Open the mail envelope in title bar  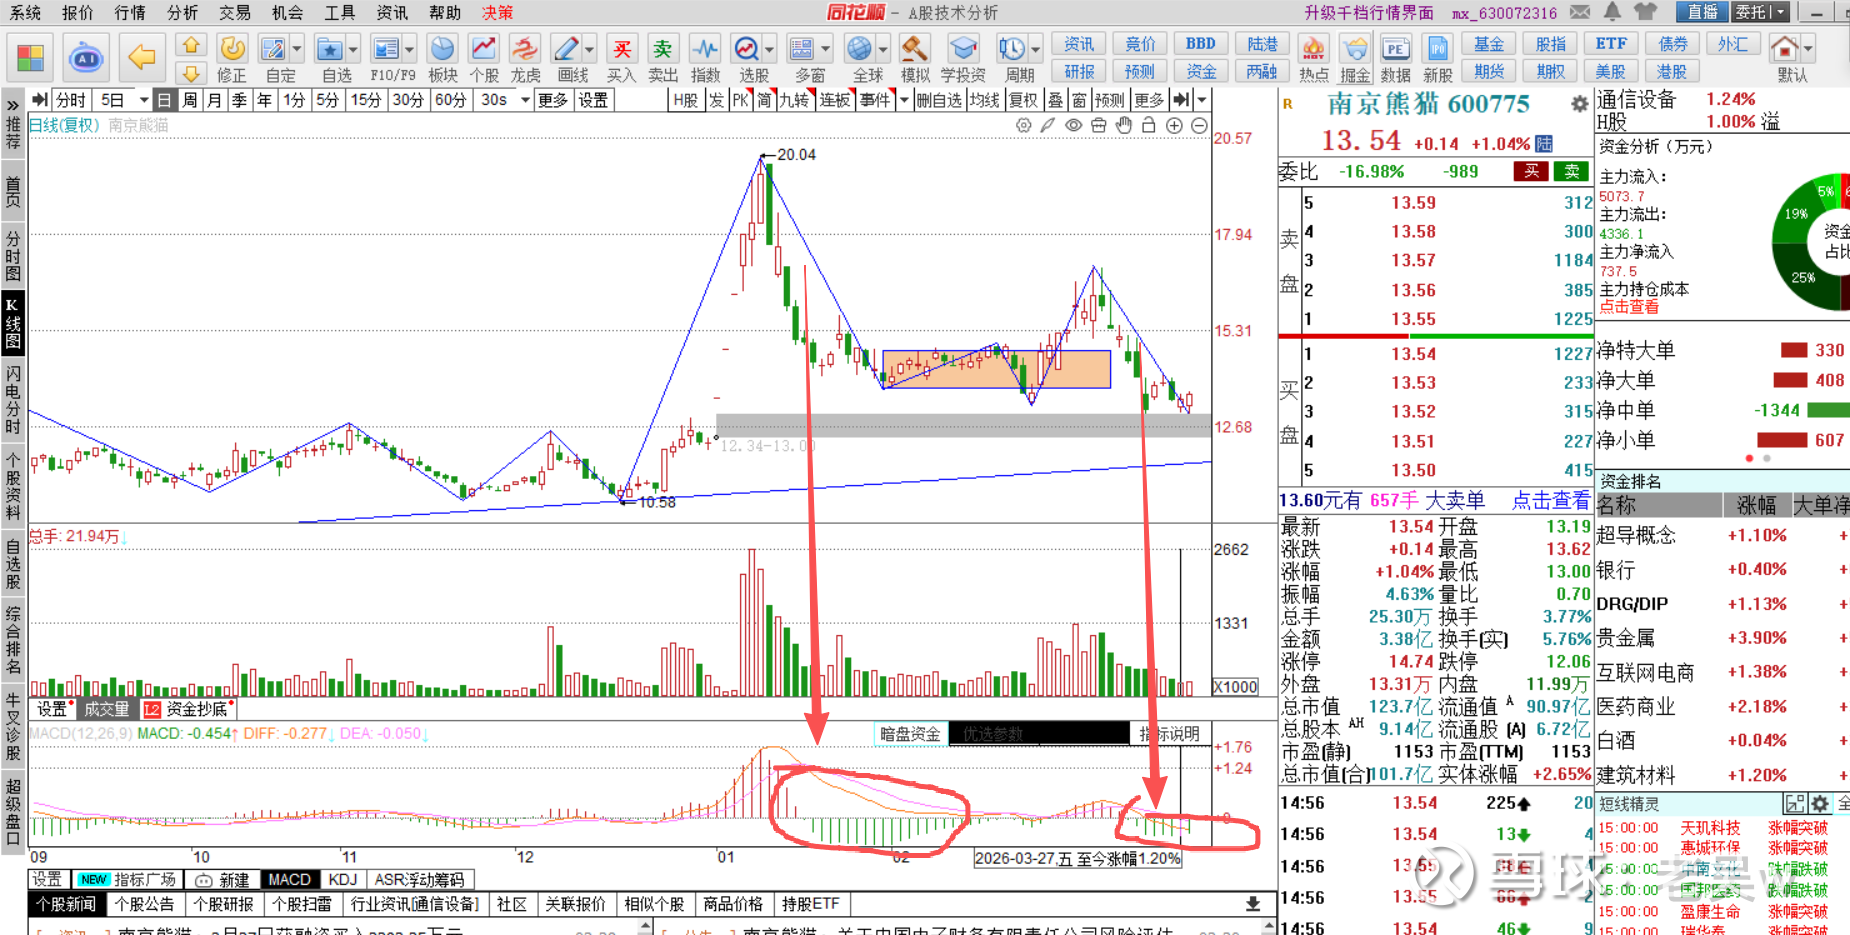[1580, 12]
